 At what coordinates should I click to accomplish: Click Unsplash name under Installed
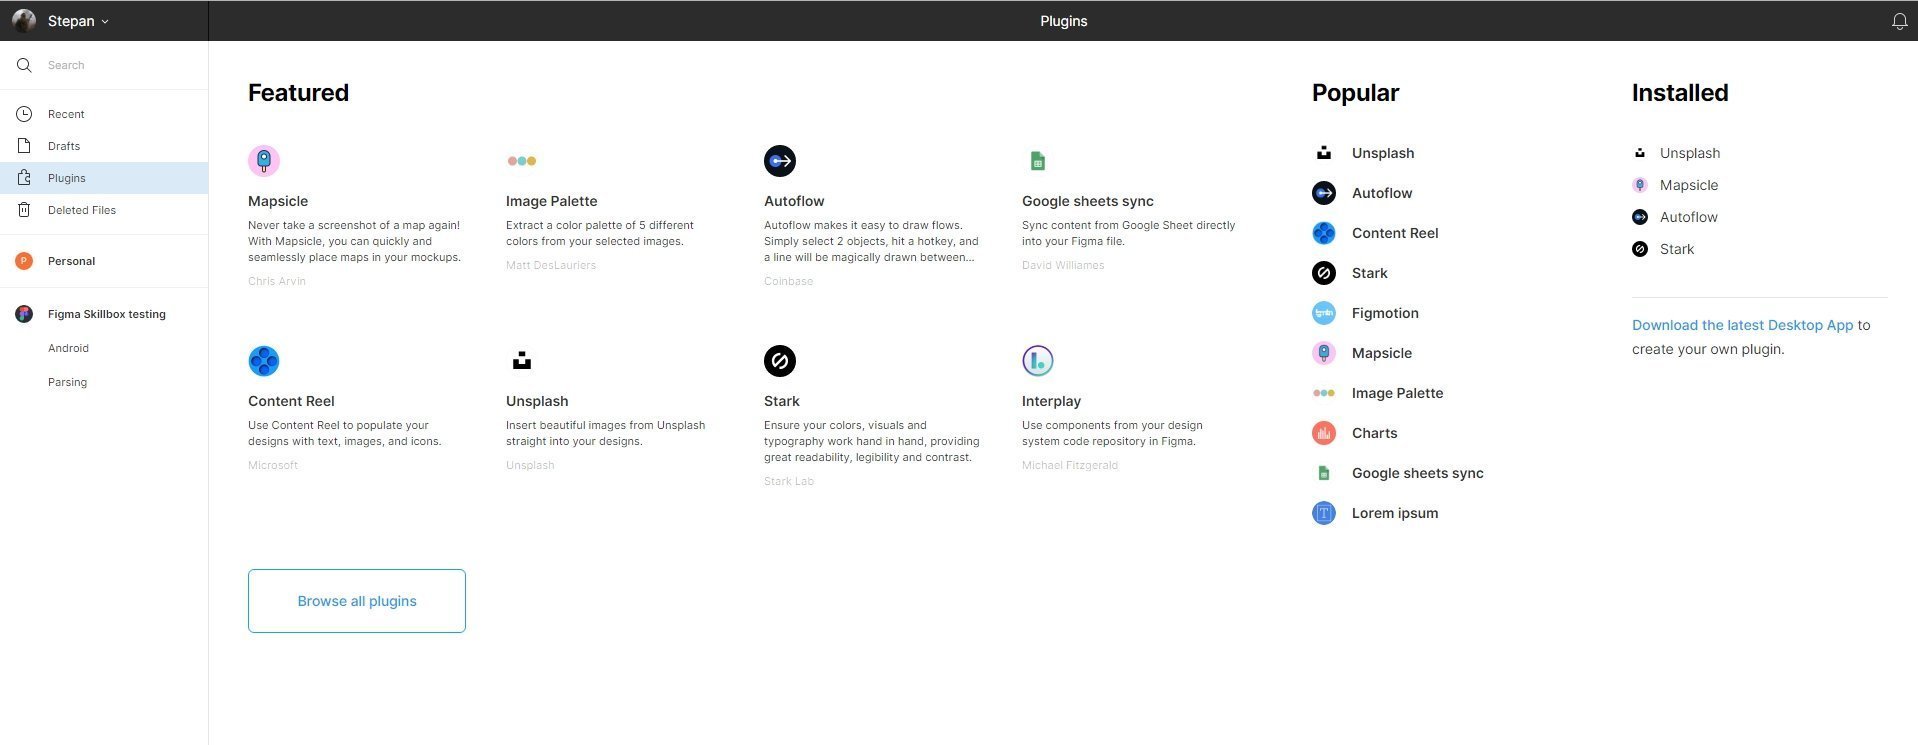[x=1690, y=153]
